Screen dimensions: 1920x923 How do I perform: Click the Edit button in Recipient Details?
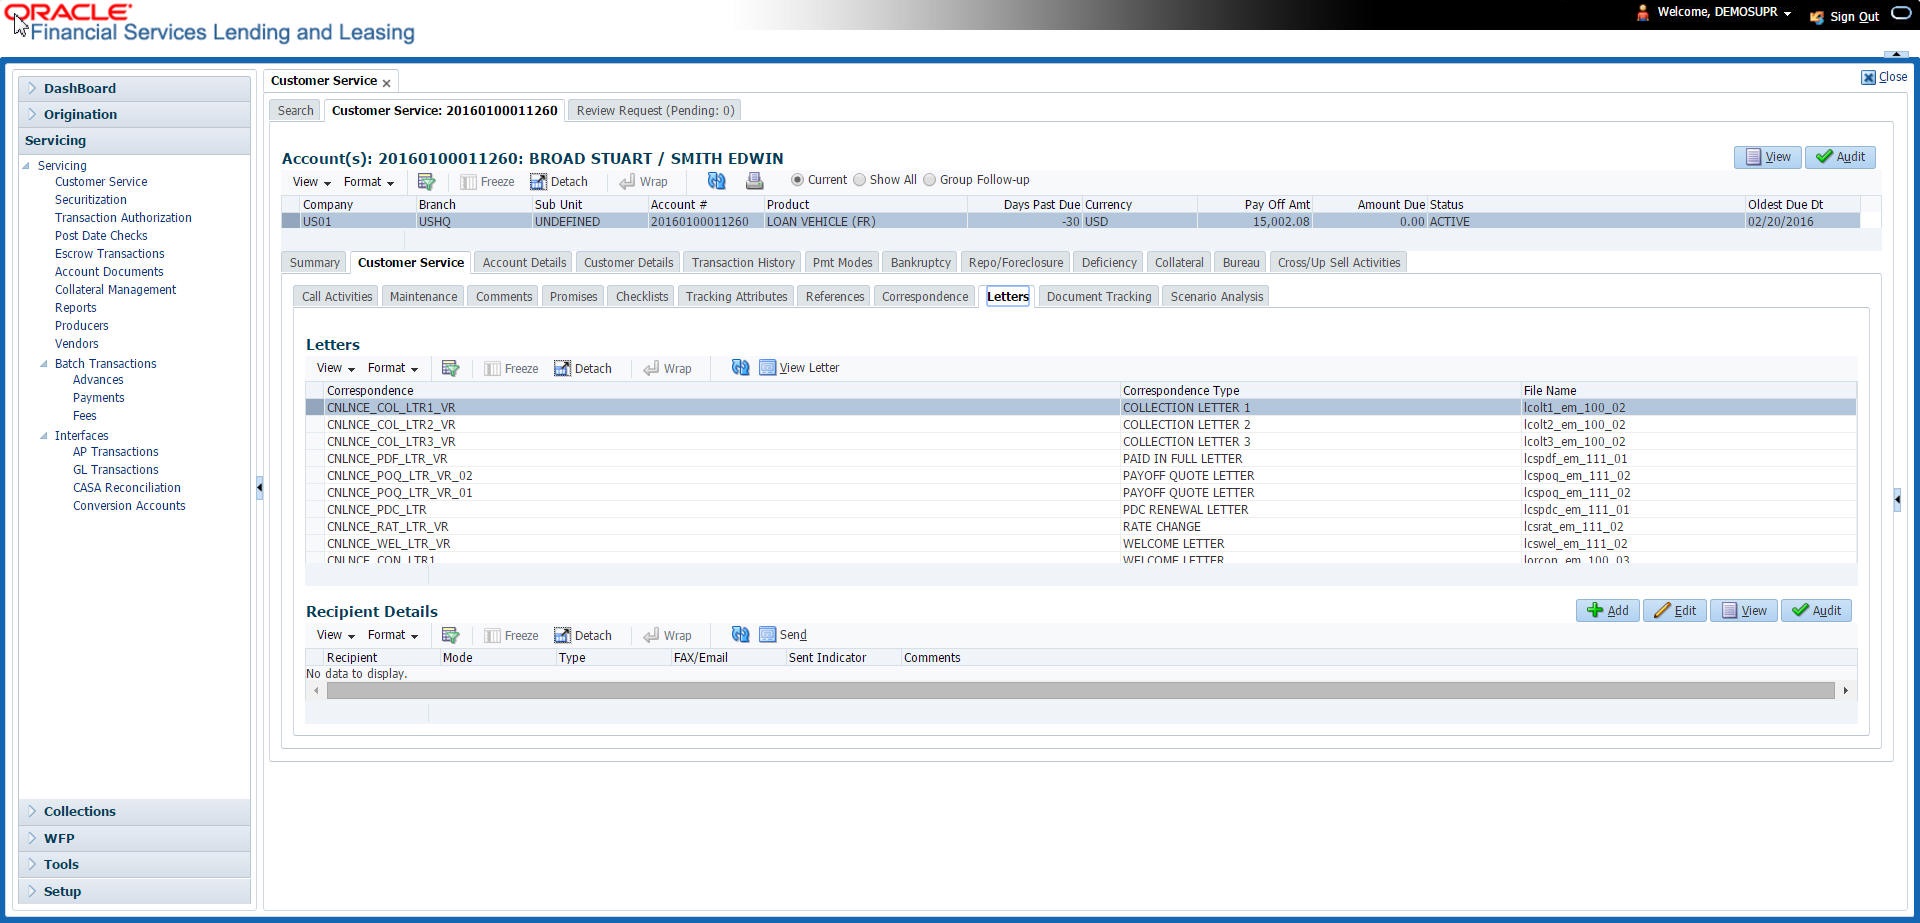click(x=1675, y=610)
